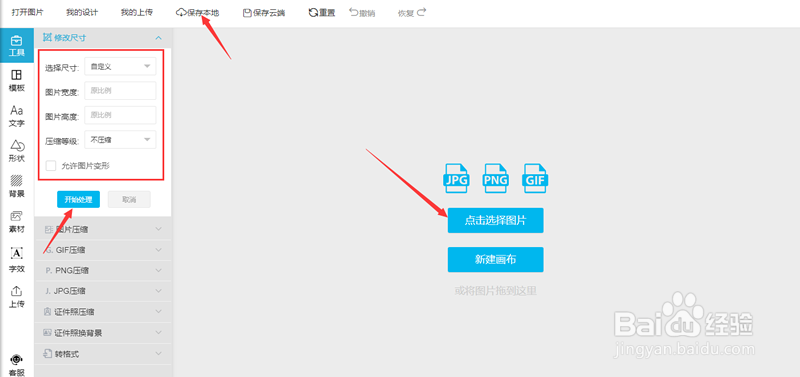Click the JPG file format icon

[456, 178]
